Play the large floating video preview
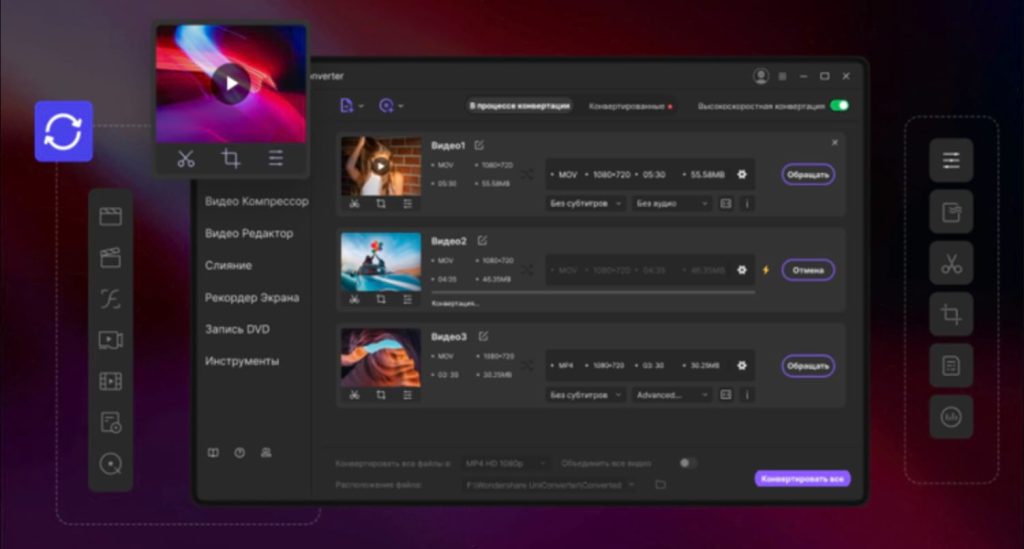Image resolution: width=1024 pixels, height=549 pixels. (231, 84)
